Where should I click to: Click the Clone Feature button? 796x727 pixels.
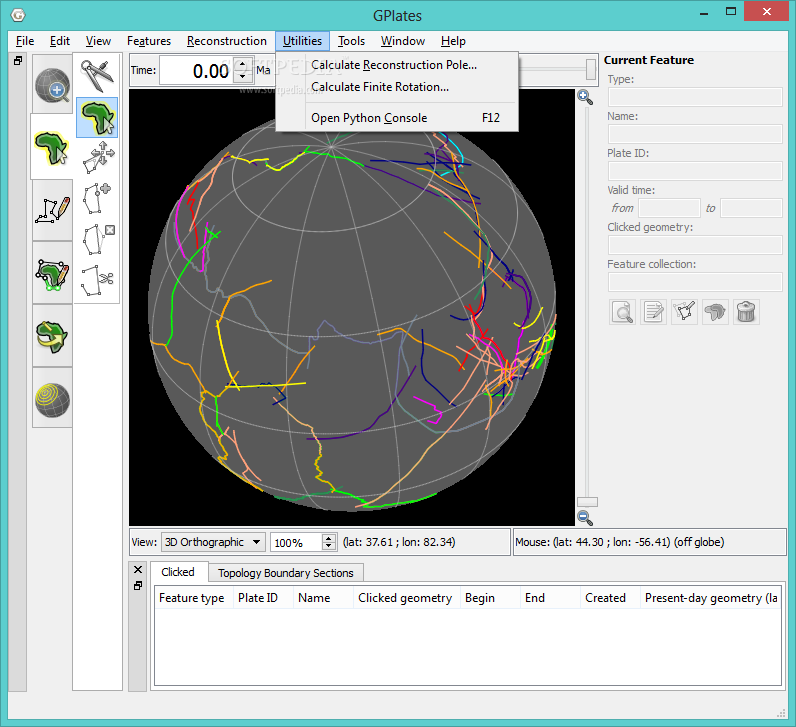715,312
